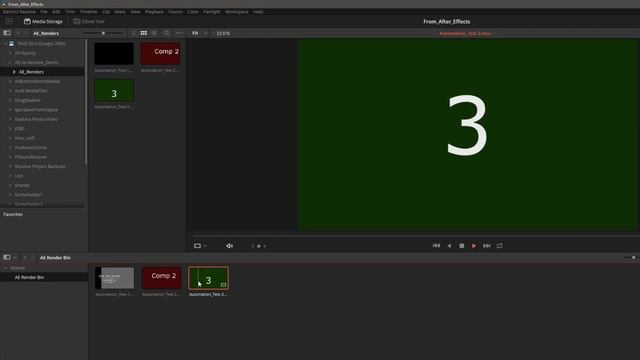
Task: Toggle the media pool bin list panel icon
Action: tap(7, 258)
